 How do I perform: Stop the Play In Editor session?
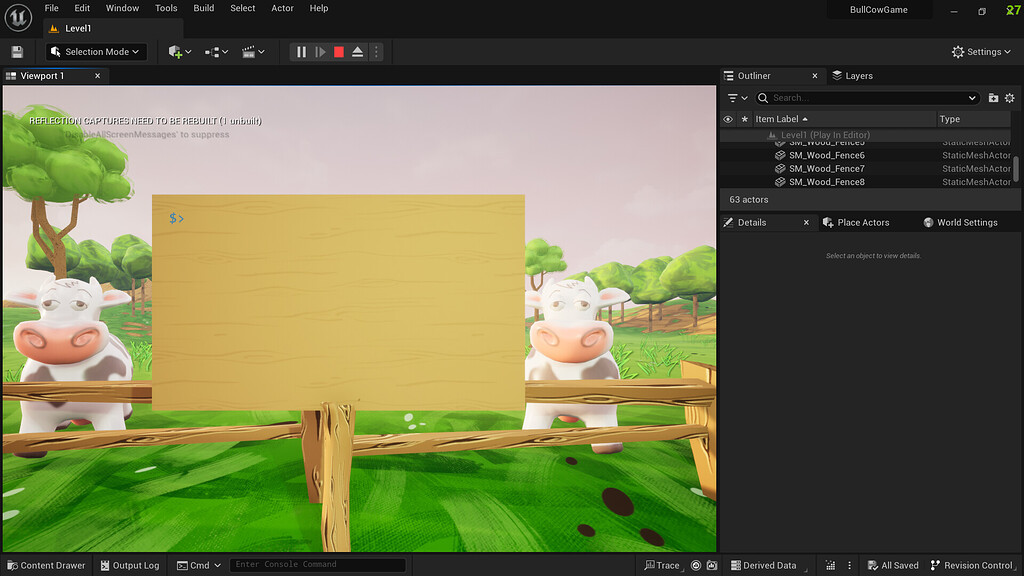[340, 51]
